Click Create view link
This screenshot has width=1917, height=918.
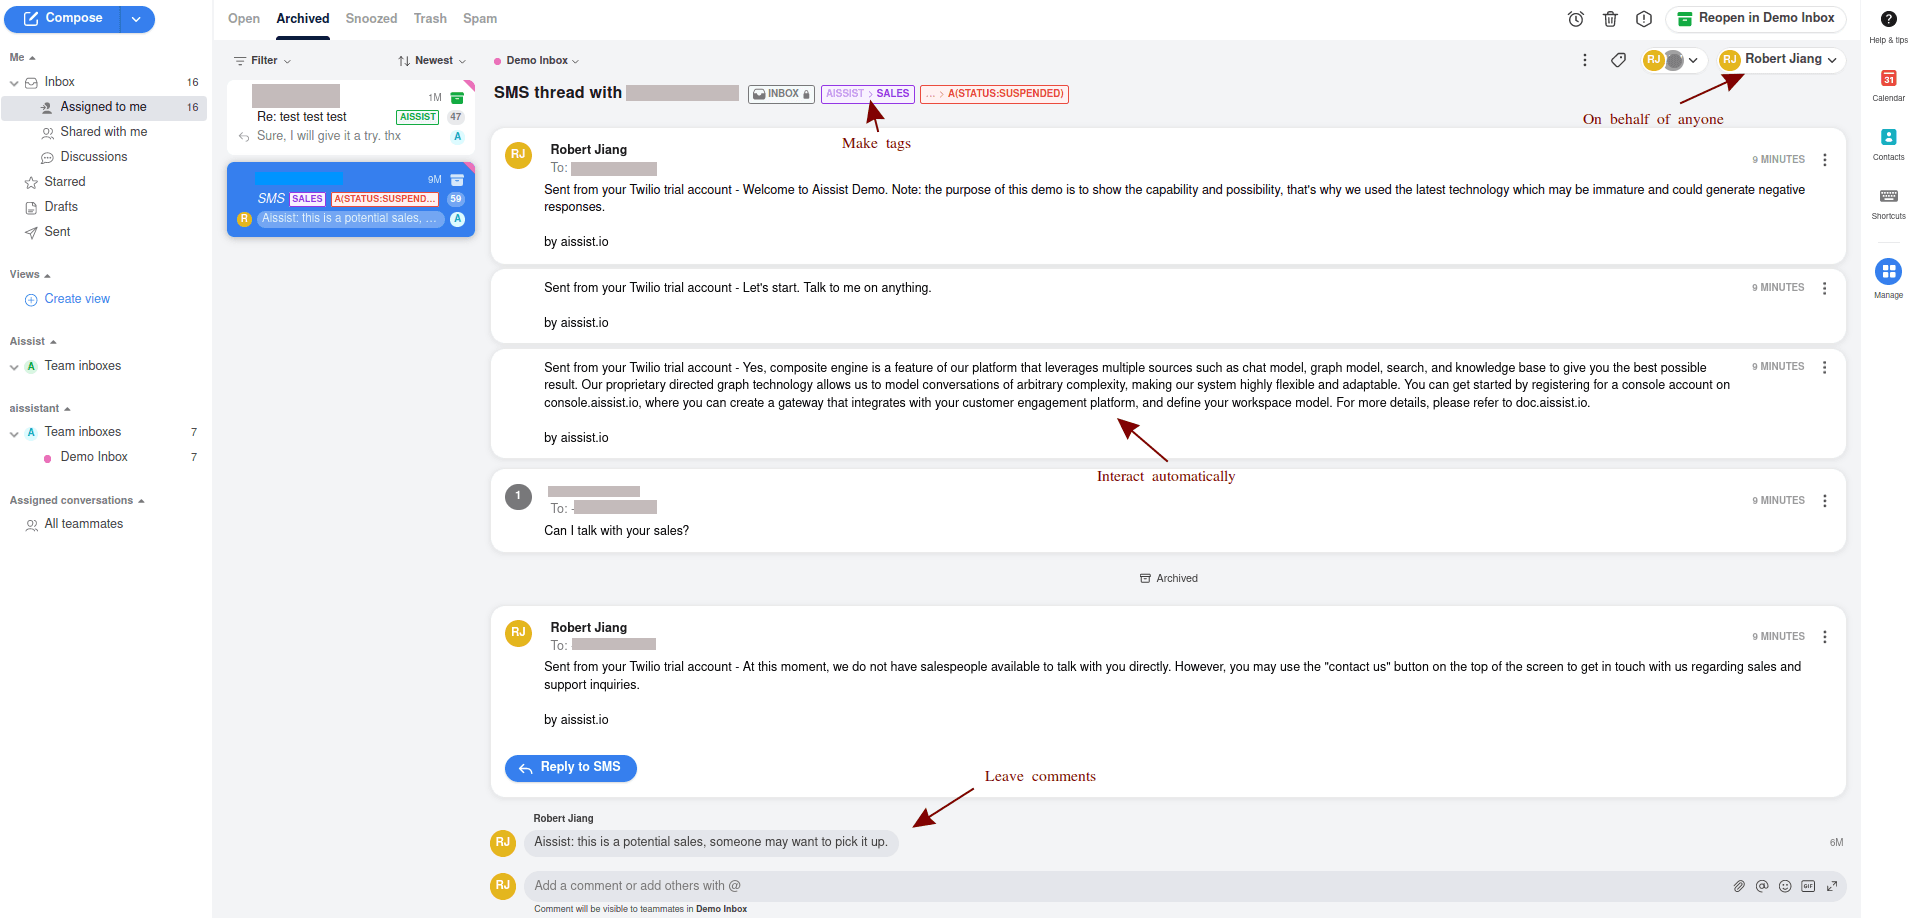click(77, 299)
